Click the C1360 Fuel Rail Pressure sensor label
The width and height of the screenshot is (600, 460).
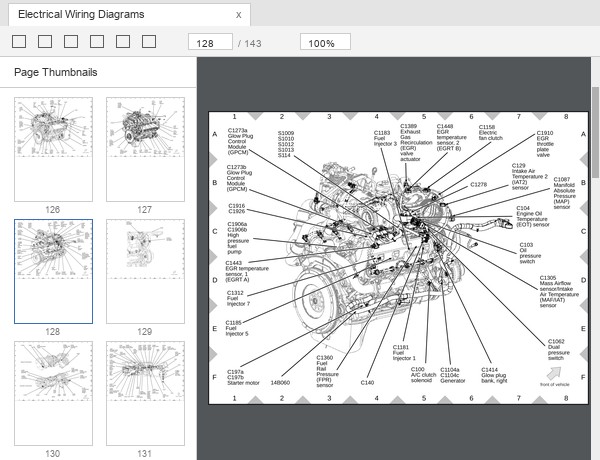(x=327, y=371)
